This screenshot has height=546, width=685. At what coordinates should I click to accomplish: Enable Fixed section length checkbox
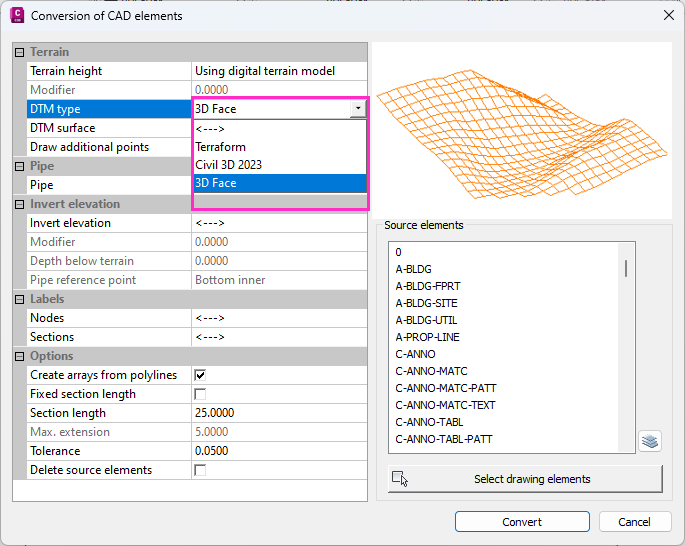200,394
